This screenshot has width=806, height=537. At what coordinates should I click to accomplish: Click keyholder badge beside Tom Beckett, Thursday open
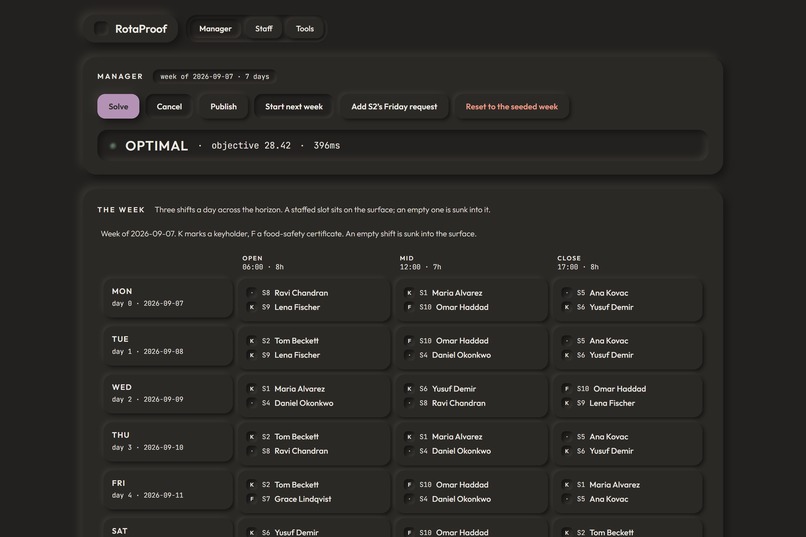[x=252, y=437]
